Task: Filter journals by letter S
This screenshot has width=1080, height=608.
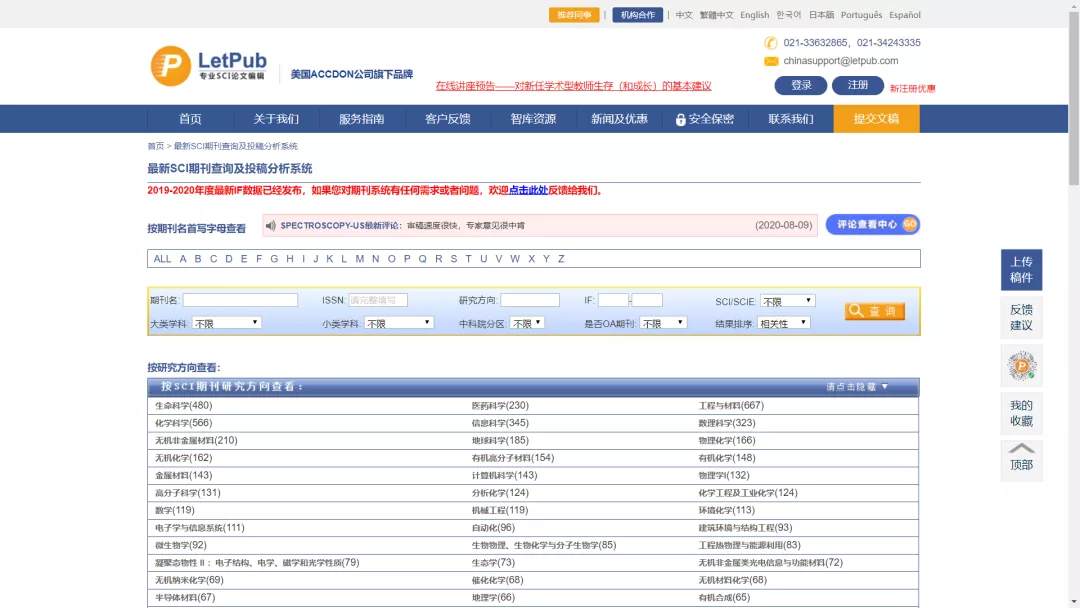Action: (x=453, y=259)
